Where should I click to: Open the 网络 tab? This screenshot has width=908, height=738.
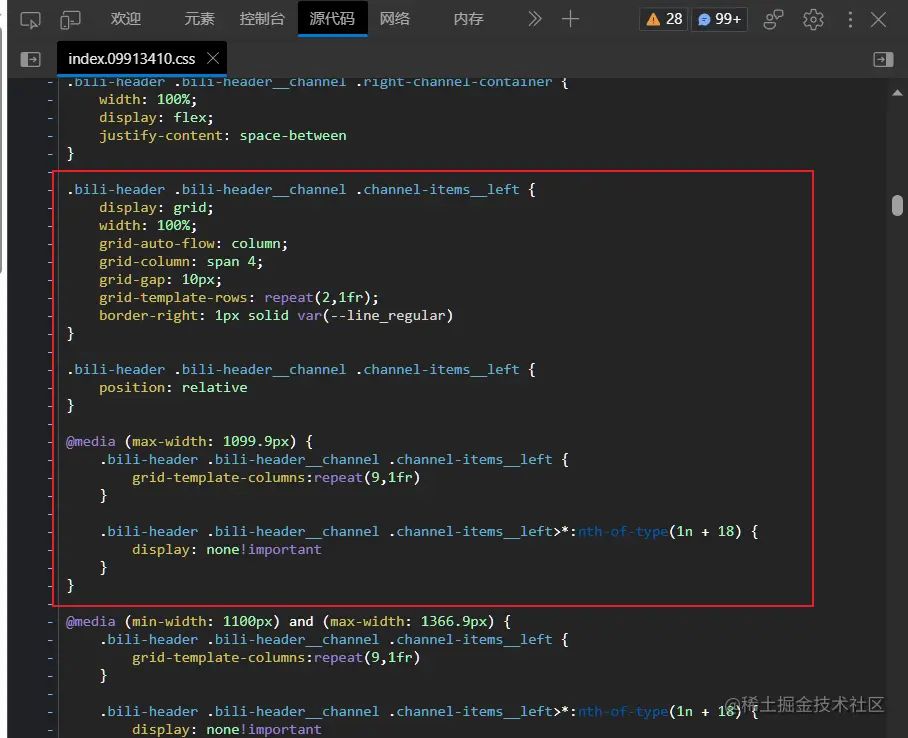pos(395,19)
